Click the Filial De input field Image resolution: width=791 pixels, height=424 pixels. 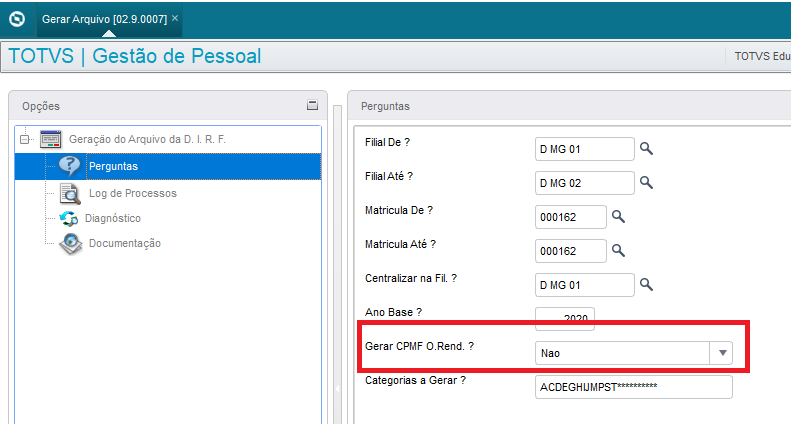pyautogui.click(x=584, y=149)
